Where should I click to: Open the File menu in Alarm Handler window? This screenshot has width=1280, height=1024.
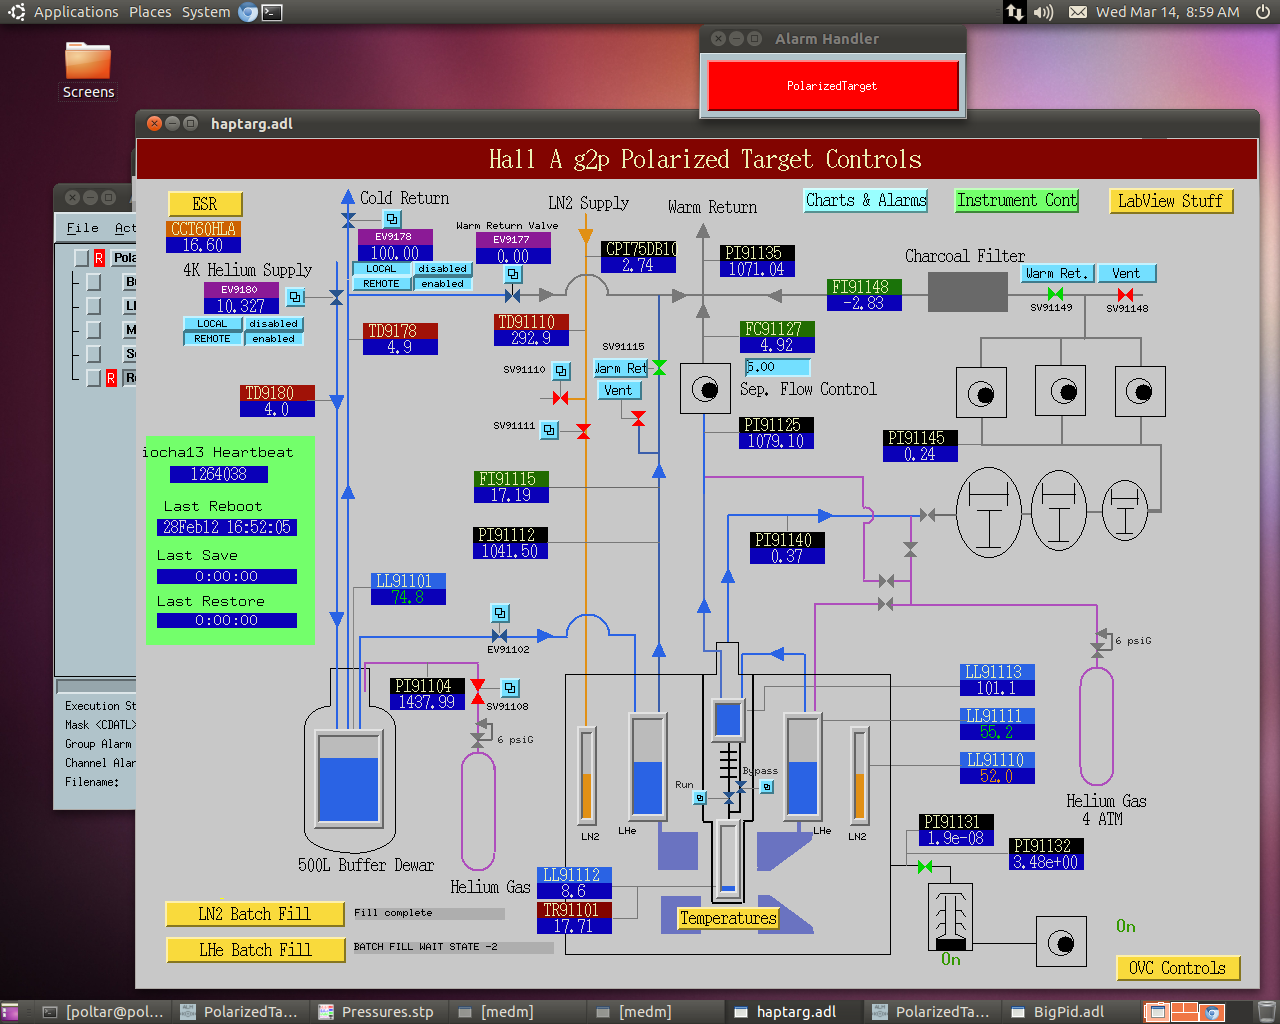(82, 228)
